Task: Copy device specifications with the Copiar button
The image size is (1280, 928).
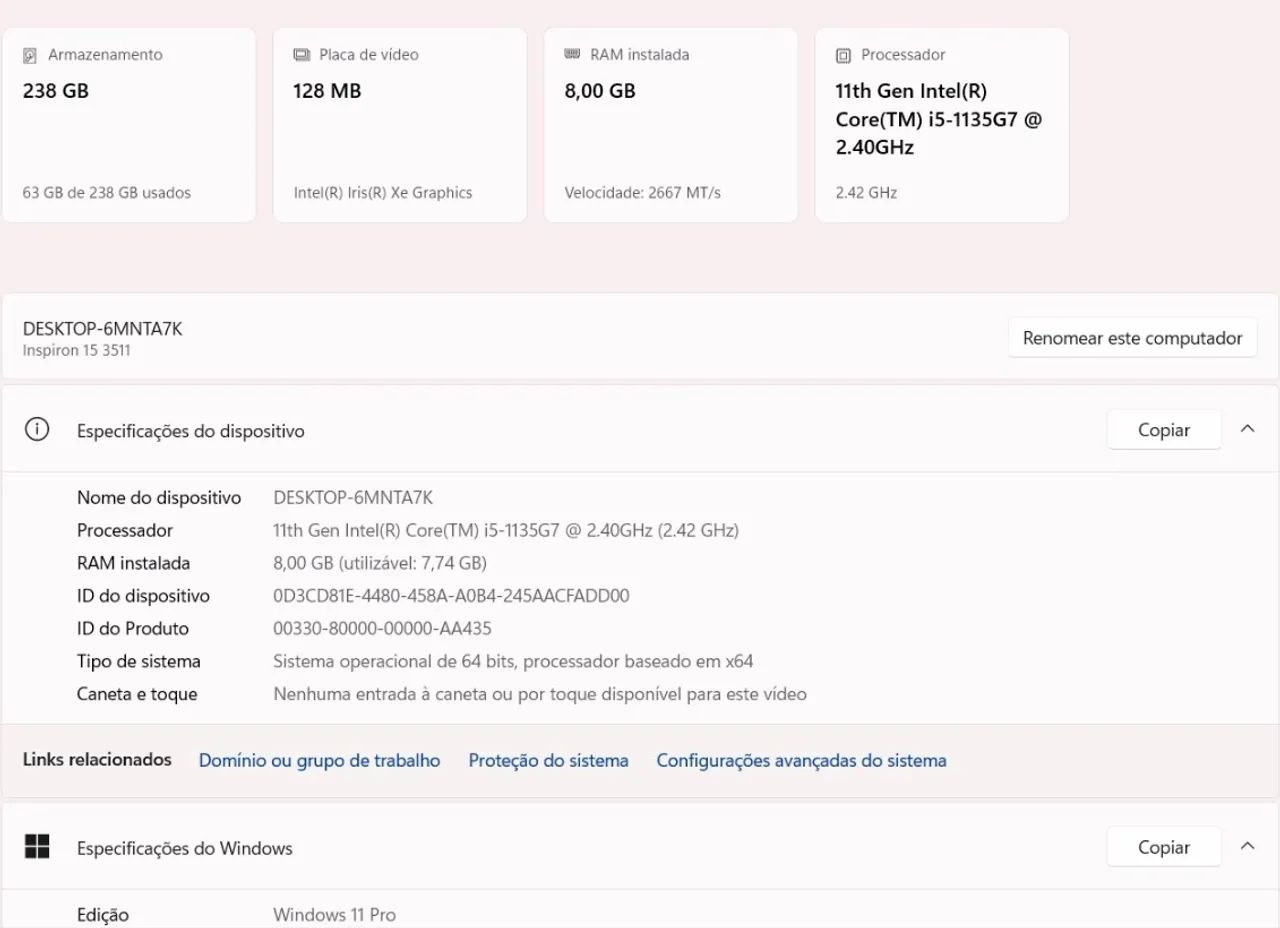Action: (1164, 430)
